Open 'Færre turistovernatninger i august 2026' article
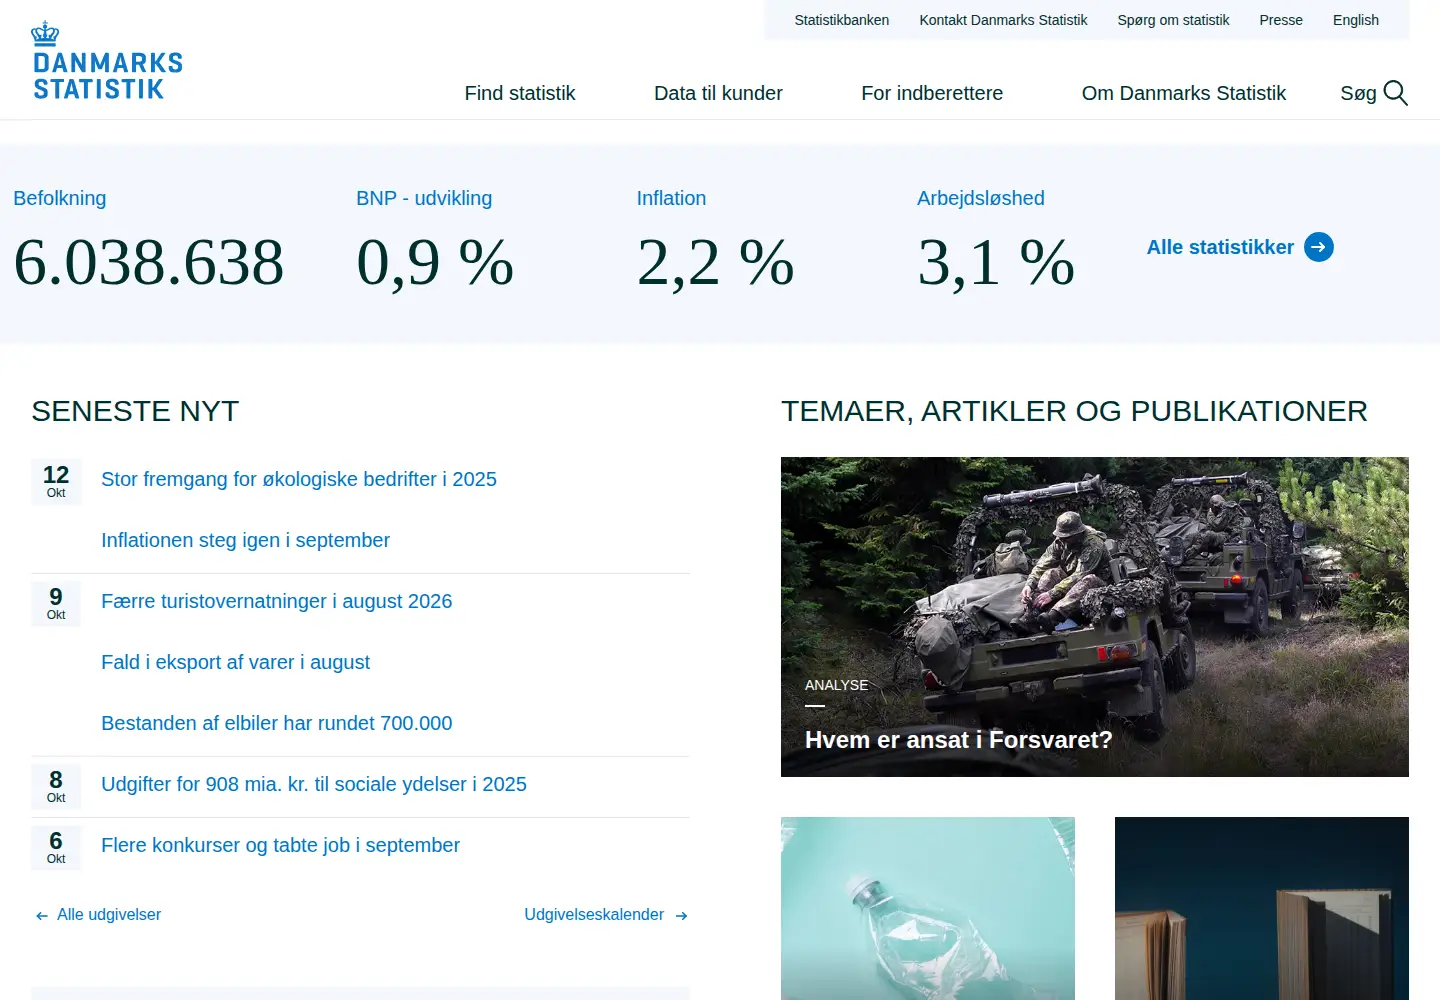This screenshot has height=1000, width=1440. coord(276,601)
